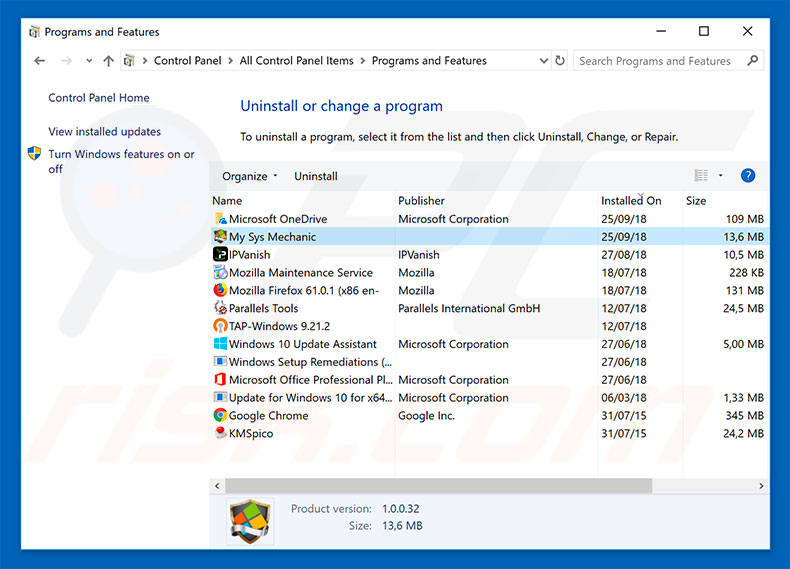Click All Control Panel Items breadcrumb

[x=296, y=60]
